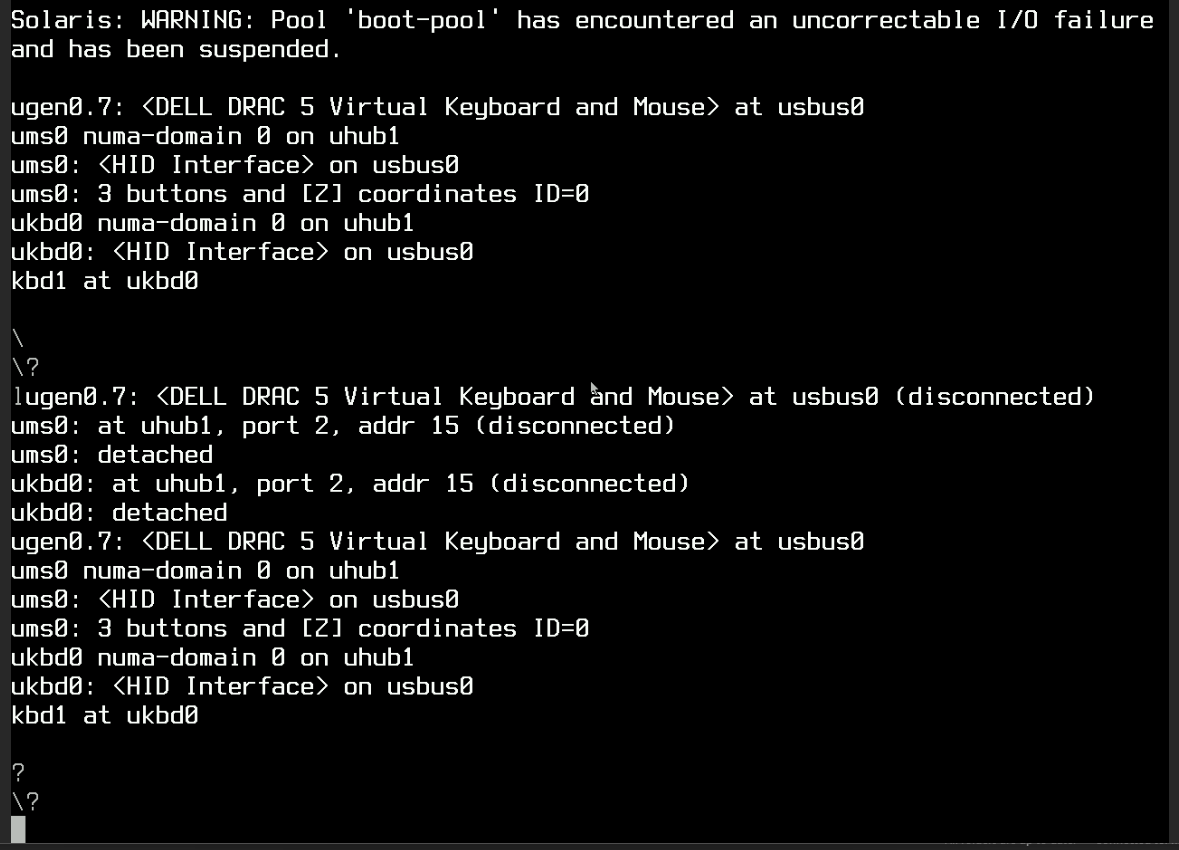Viewport: 1179px width, 850px height.
Task: Click the lone backslash line mid-screen
Action: click(x=18, y=338)
